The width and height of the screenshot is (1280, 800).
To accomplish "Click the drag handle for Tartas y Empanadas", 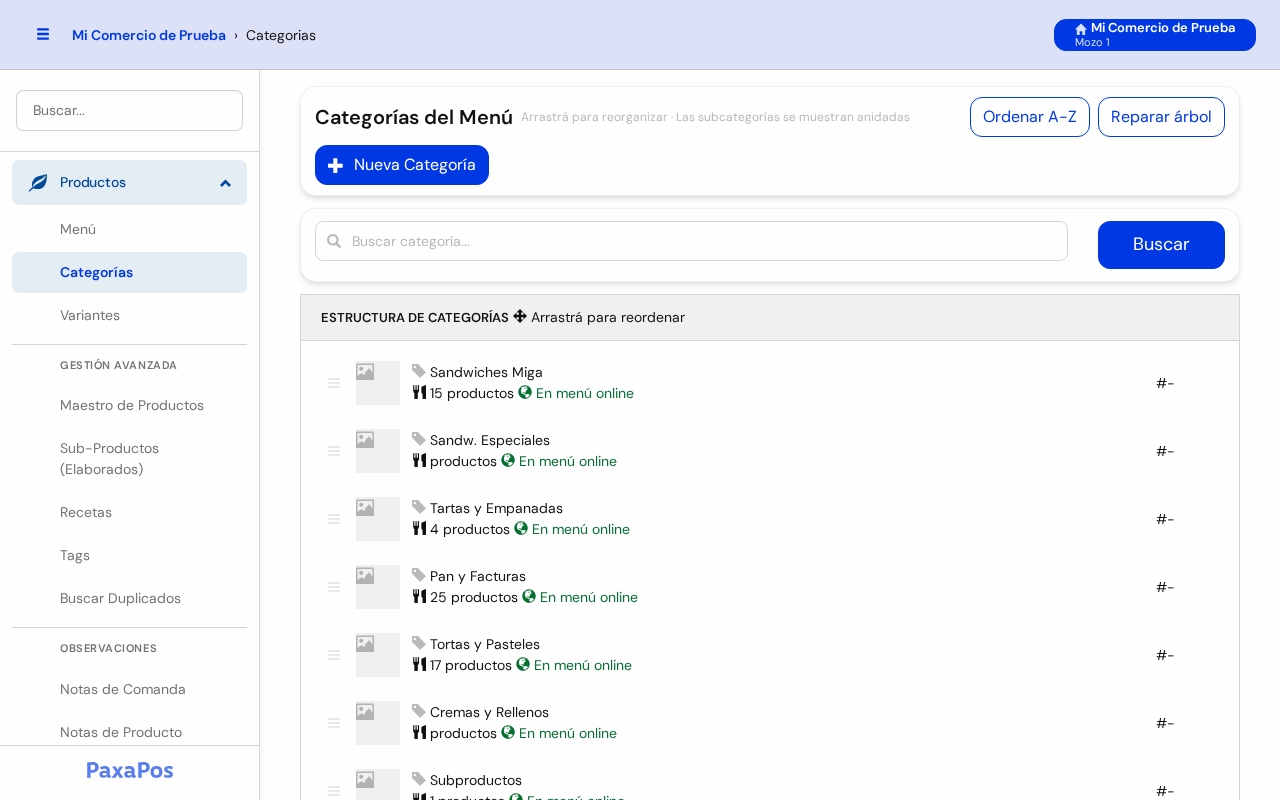I will [x=334, y=519].
